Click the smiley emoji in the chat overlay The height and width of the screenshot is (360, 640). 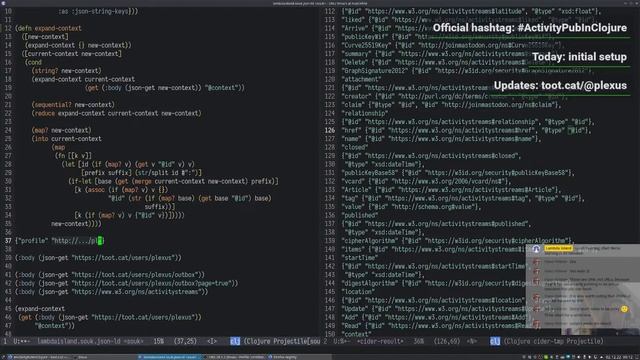click(x=624, y=309)
